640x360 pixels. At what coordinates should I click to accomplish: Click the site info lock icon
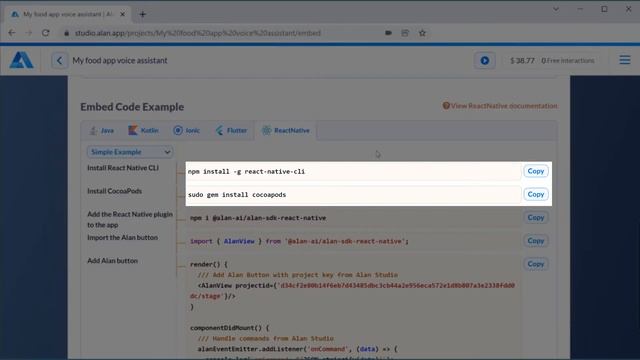click(66, 33)
